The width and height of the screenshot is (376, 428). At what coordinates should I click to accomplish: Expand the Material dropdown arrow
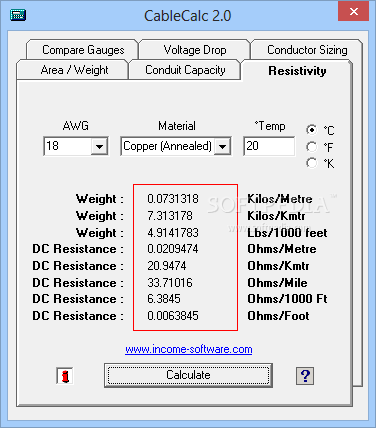pos(222,146)
